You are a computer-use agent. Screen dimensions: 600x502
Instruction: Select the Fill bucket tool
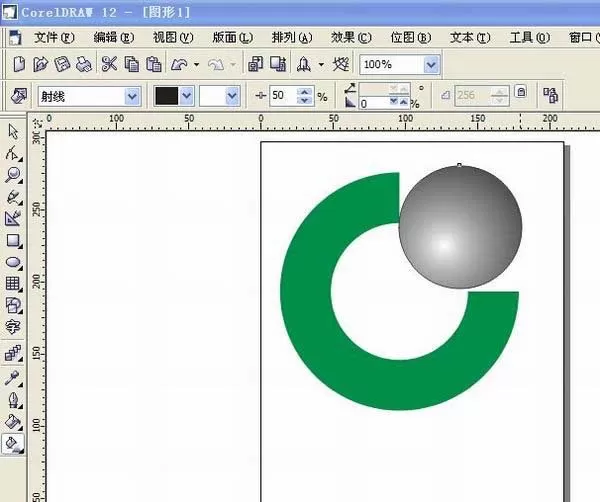[13, 422]
